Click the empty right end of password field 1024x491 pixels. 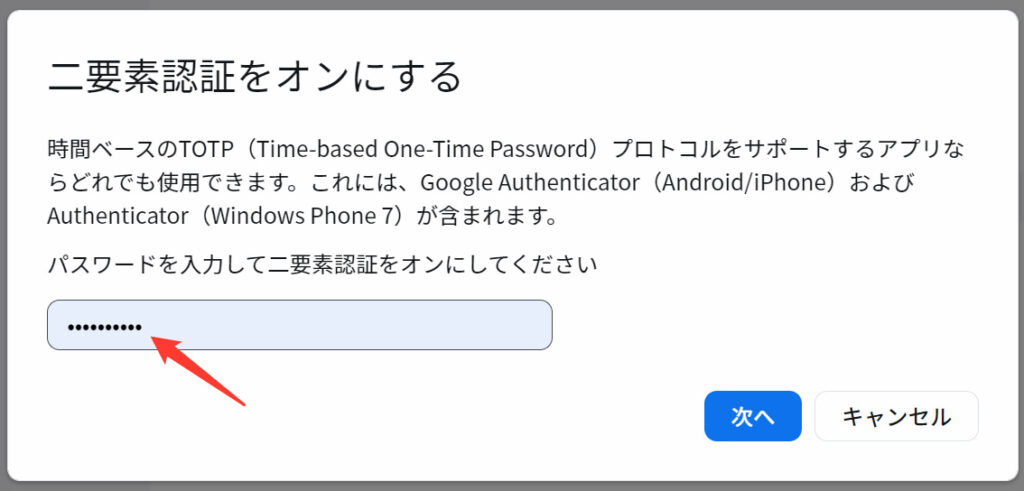[500, 325]
